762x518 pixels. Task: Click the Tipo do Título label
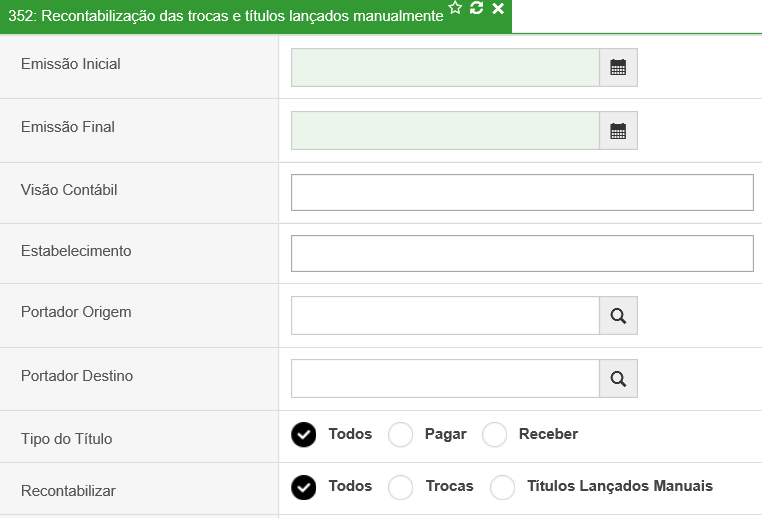coord(67,439)
